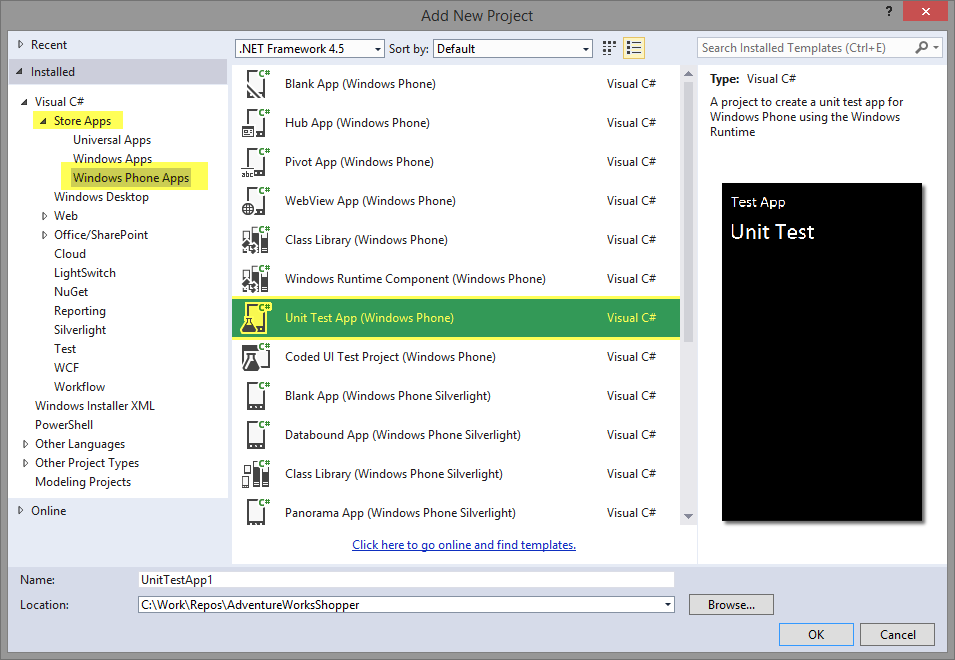The height and width of the screenshot is (660, 955).
Task: Select Windows Installer XML category
Action: click(95, 405)
